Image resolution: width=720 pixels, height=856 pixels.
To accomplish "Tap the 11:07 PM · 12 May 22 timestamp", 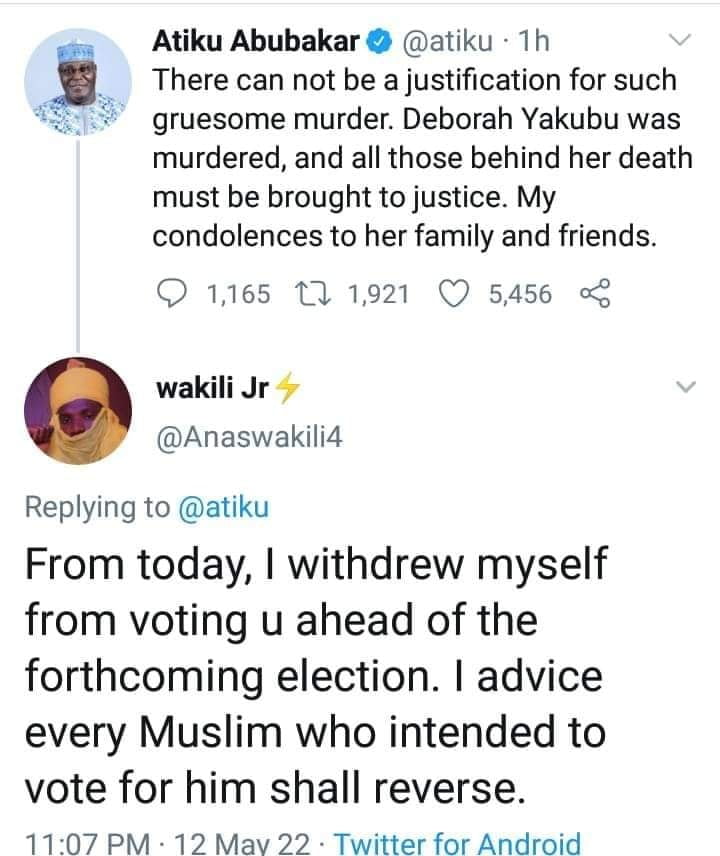I will 168,843.
